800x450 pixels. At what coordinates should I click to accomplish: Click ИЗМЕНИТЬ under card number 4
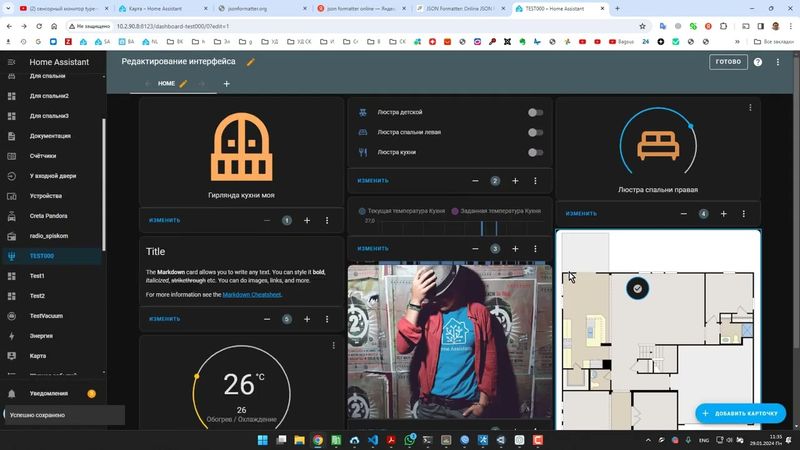(581, 214)
